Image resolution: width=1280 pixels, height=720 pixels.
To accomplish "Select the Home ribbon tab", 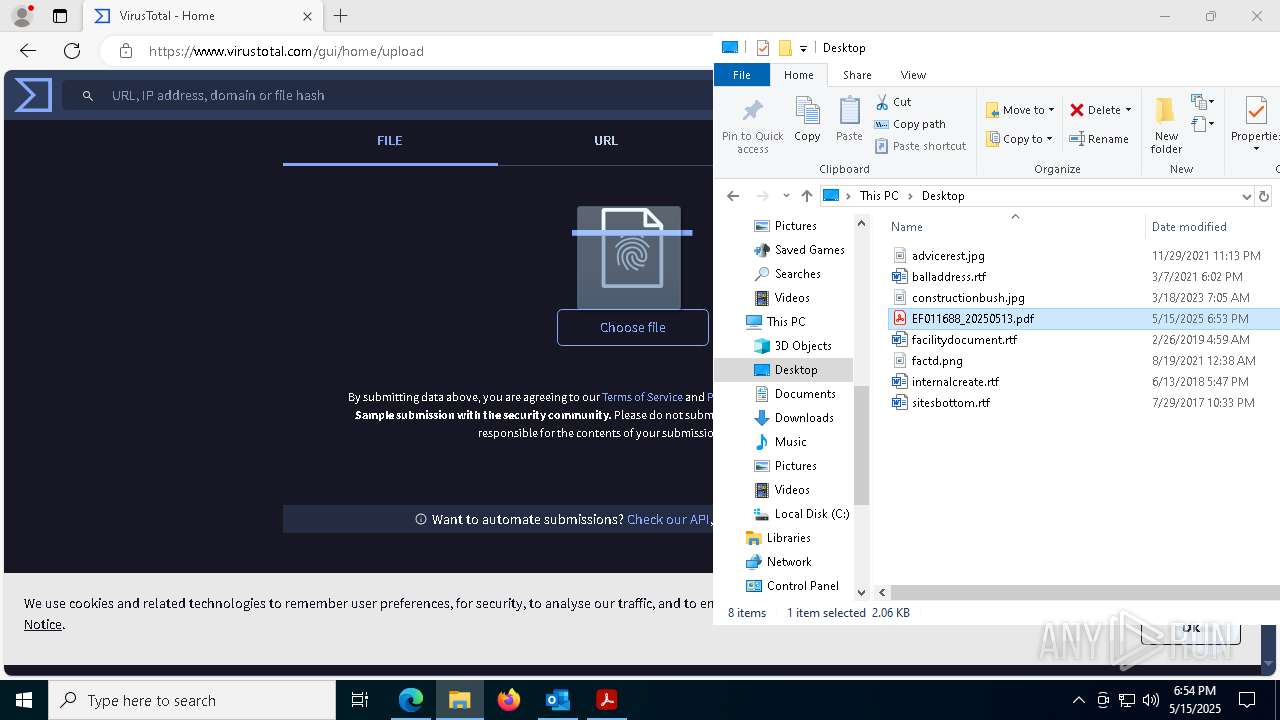I will (799, 75).
